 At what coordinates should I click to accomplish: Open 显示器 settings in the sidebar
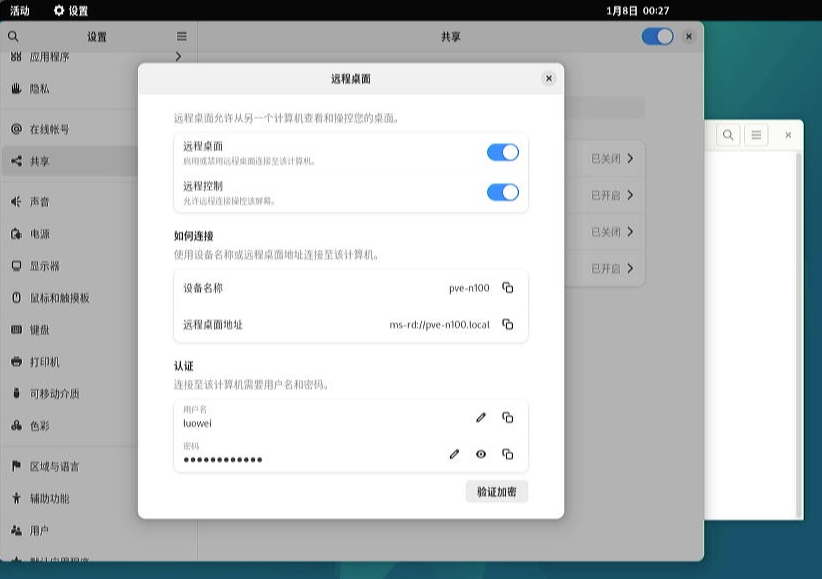(44, 266)
